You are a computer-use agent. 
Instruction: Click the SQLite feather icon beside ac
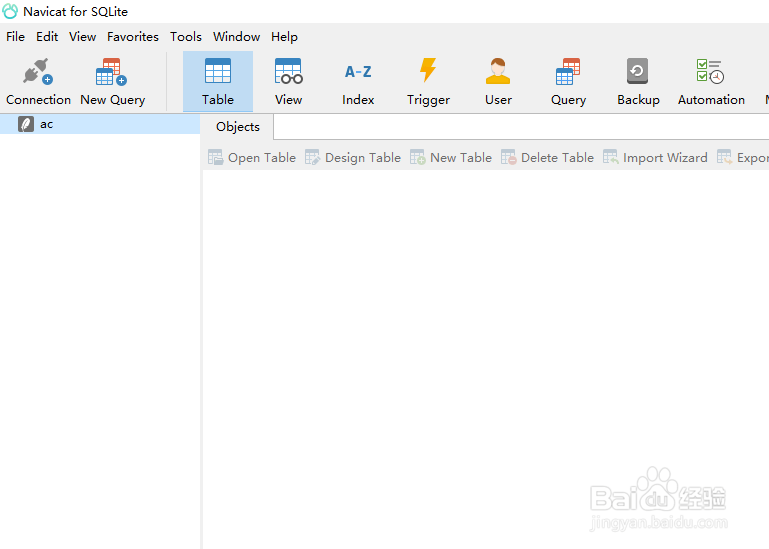26,124
